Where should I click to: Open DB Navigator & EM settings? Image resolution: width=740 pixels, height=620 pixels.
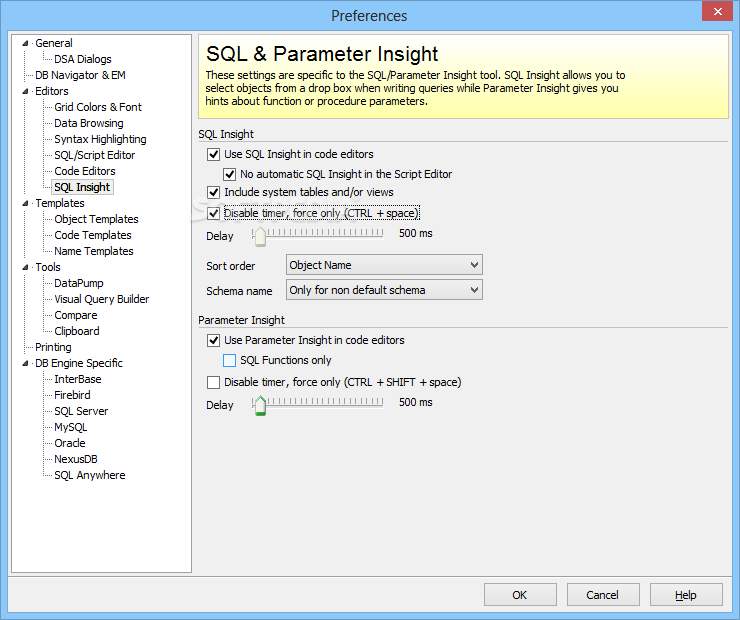click(80, 75)
